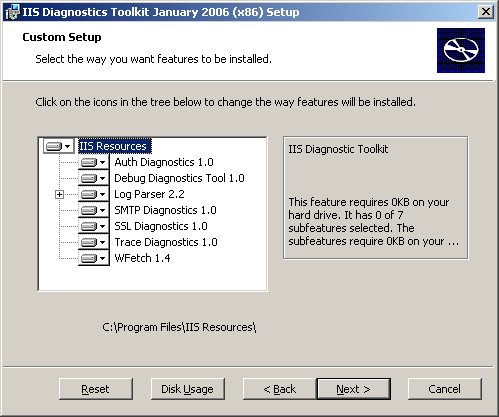Image resolution: width=499 pixels, height=417 pixels.
Task: Go back with the Back button
Action: point(279,389)
